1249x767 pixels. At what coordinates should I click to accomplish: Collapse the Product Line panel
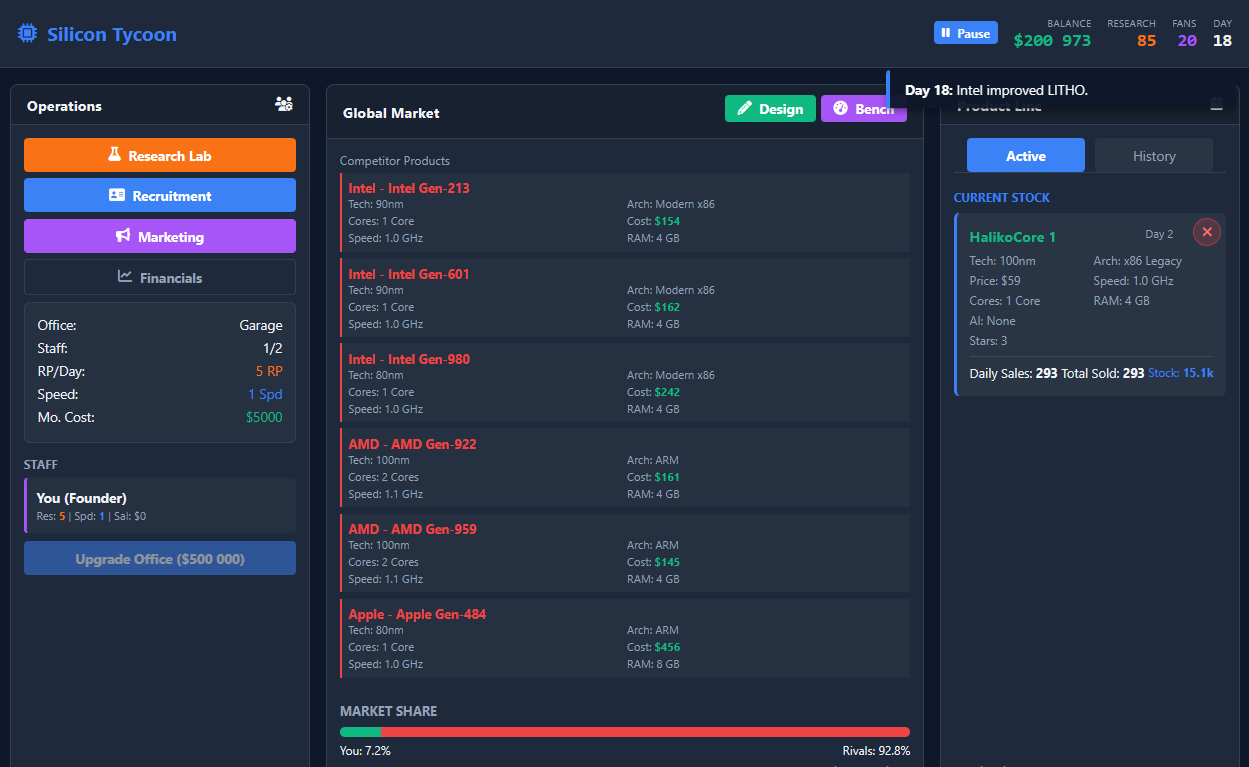[1216, 106]
